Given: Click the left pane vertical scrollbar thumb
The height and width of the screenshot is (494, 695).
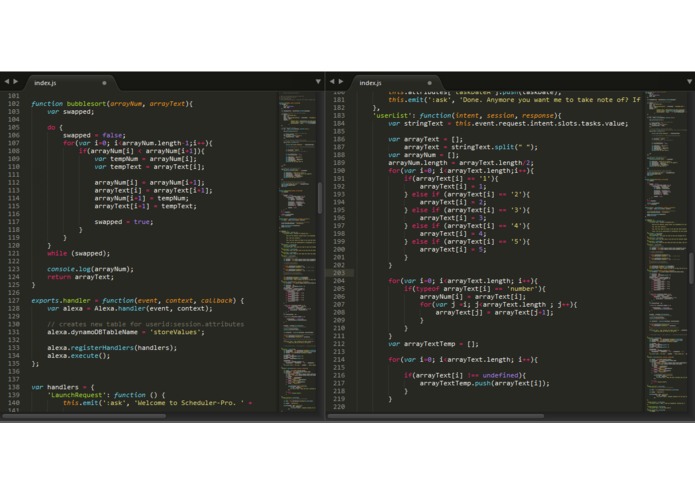Looking at the screenshot, I should (320, 198).
